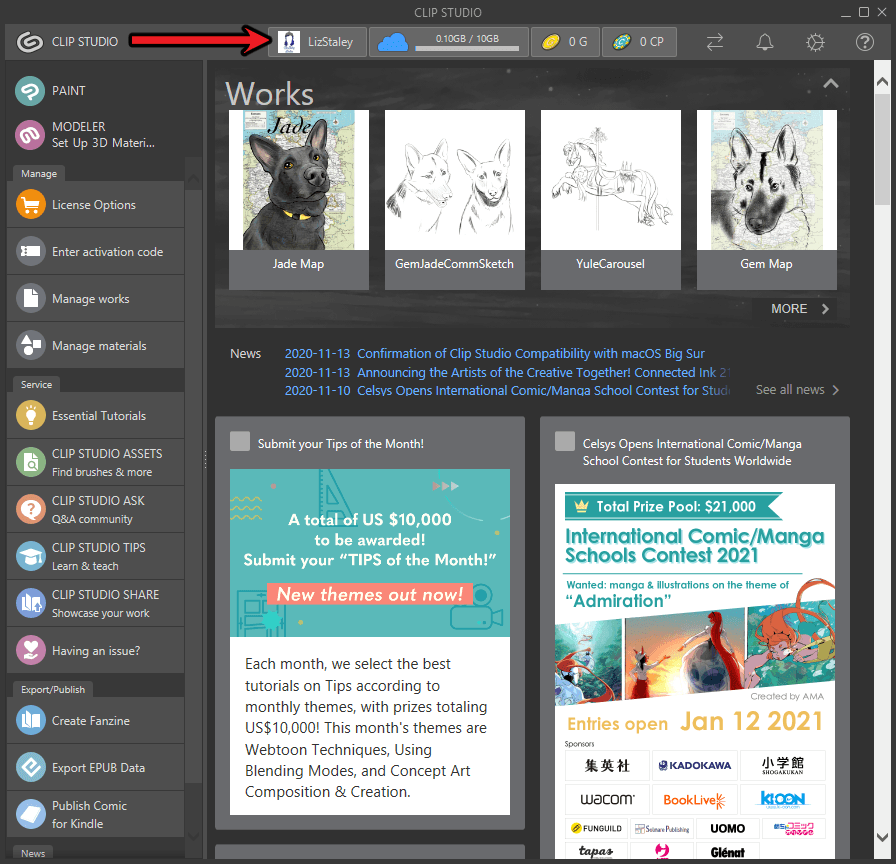The height and width of the screenshot is (864, 896).
Task: Open the notifications bell
Action: pos(765,42)
